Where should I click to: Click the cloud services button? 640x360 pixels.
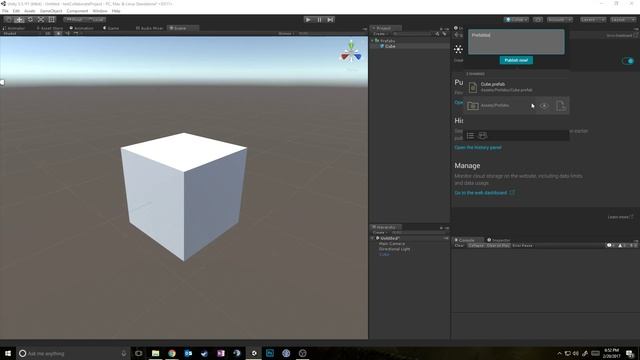tap(538, 20)
